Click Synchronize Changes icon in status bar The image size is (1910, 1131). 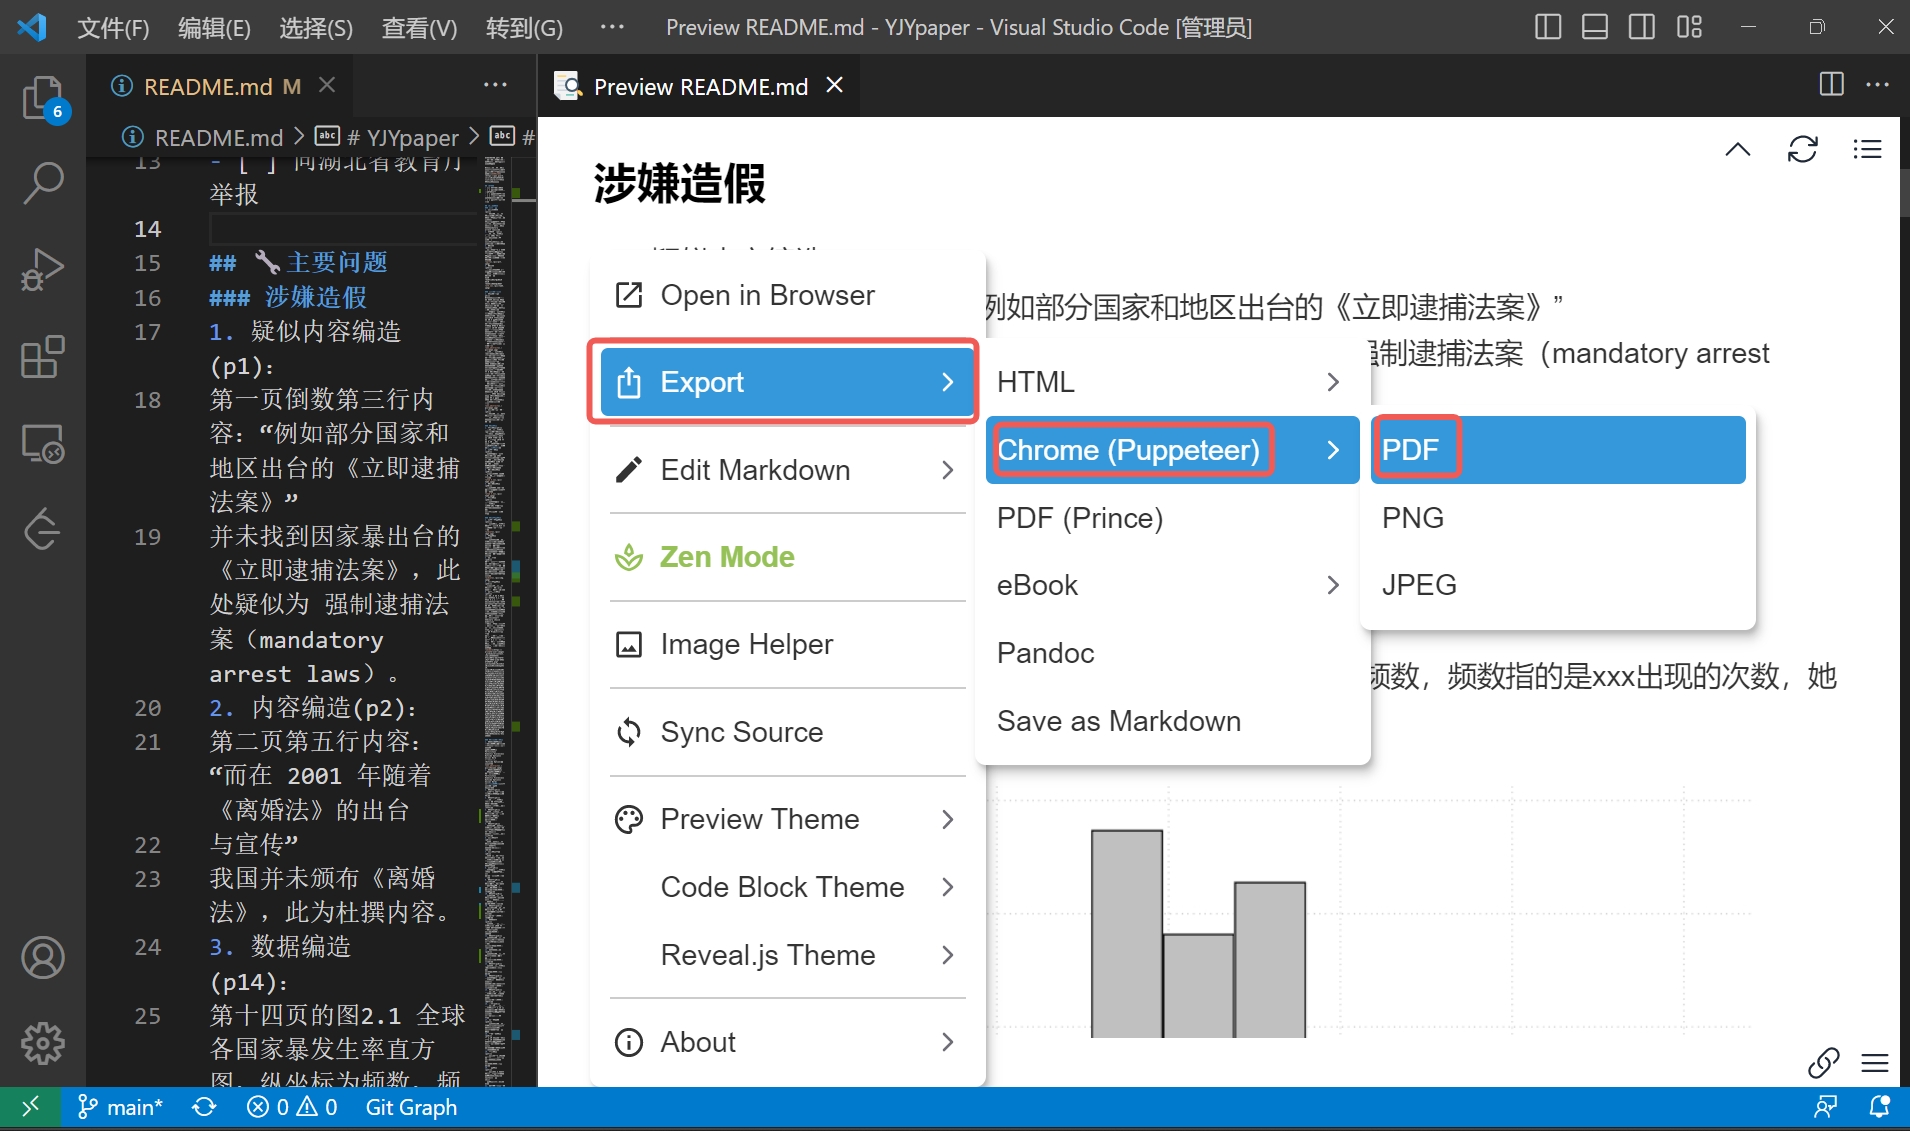pyautogui.click(x=205, y=1107)
